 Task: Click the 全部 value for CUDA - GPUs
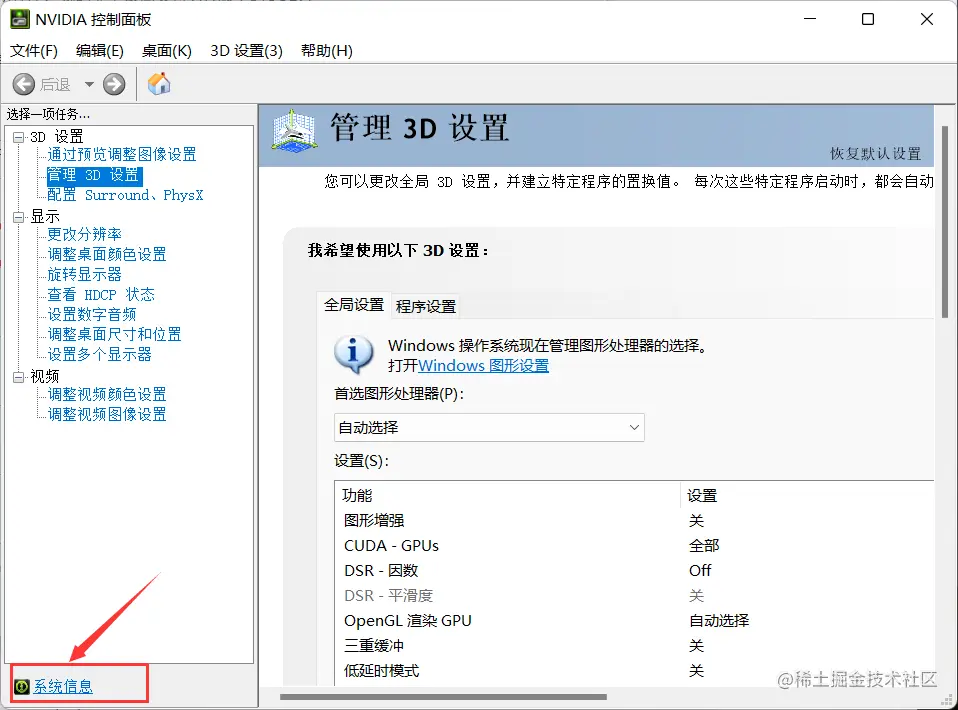[x=704, y=546]
